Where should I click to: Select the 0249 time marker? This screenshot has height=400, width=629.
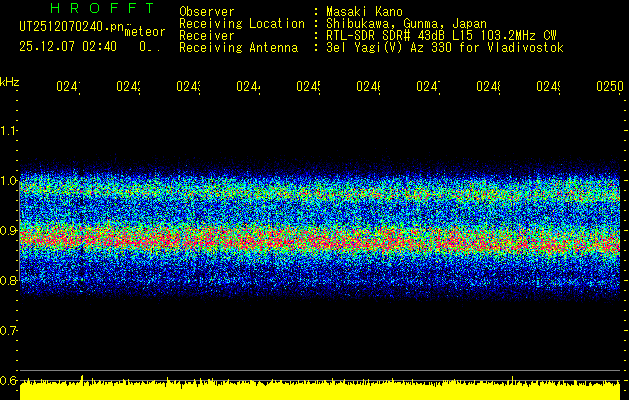[x=549, y=87]
